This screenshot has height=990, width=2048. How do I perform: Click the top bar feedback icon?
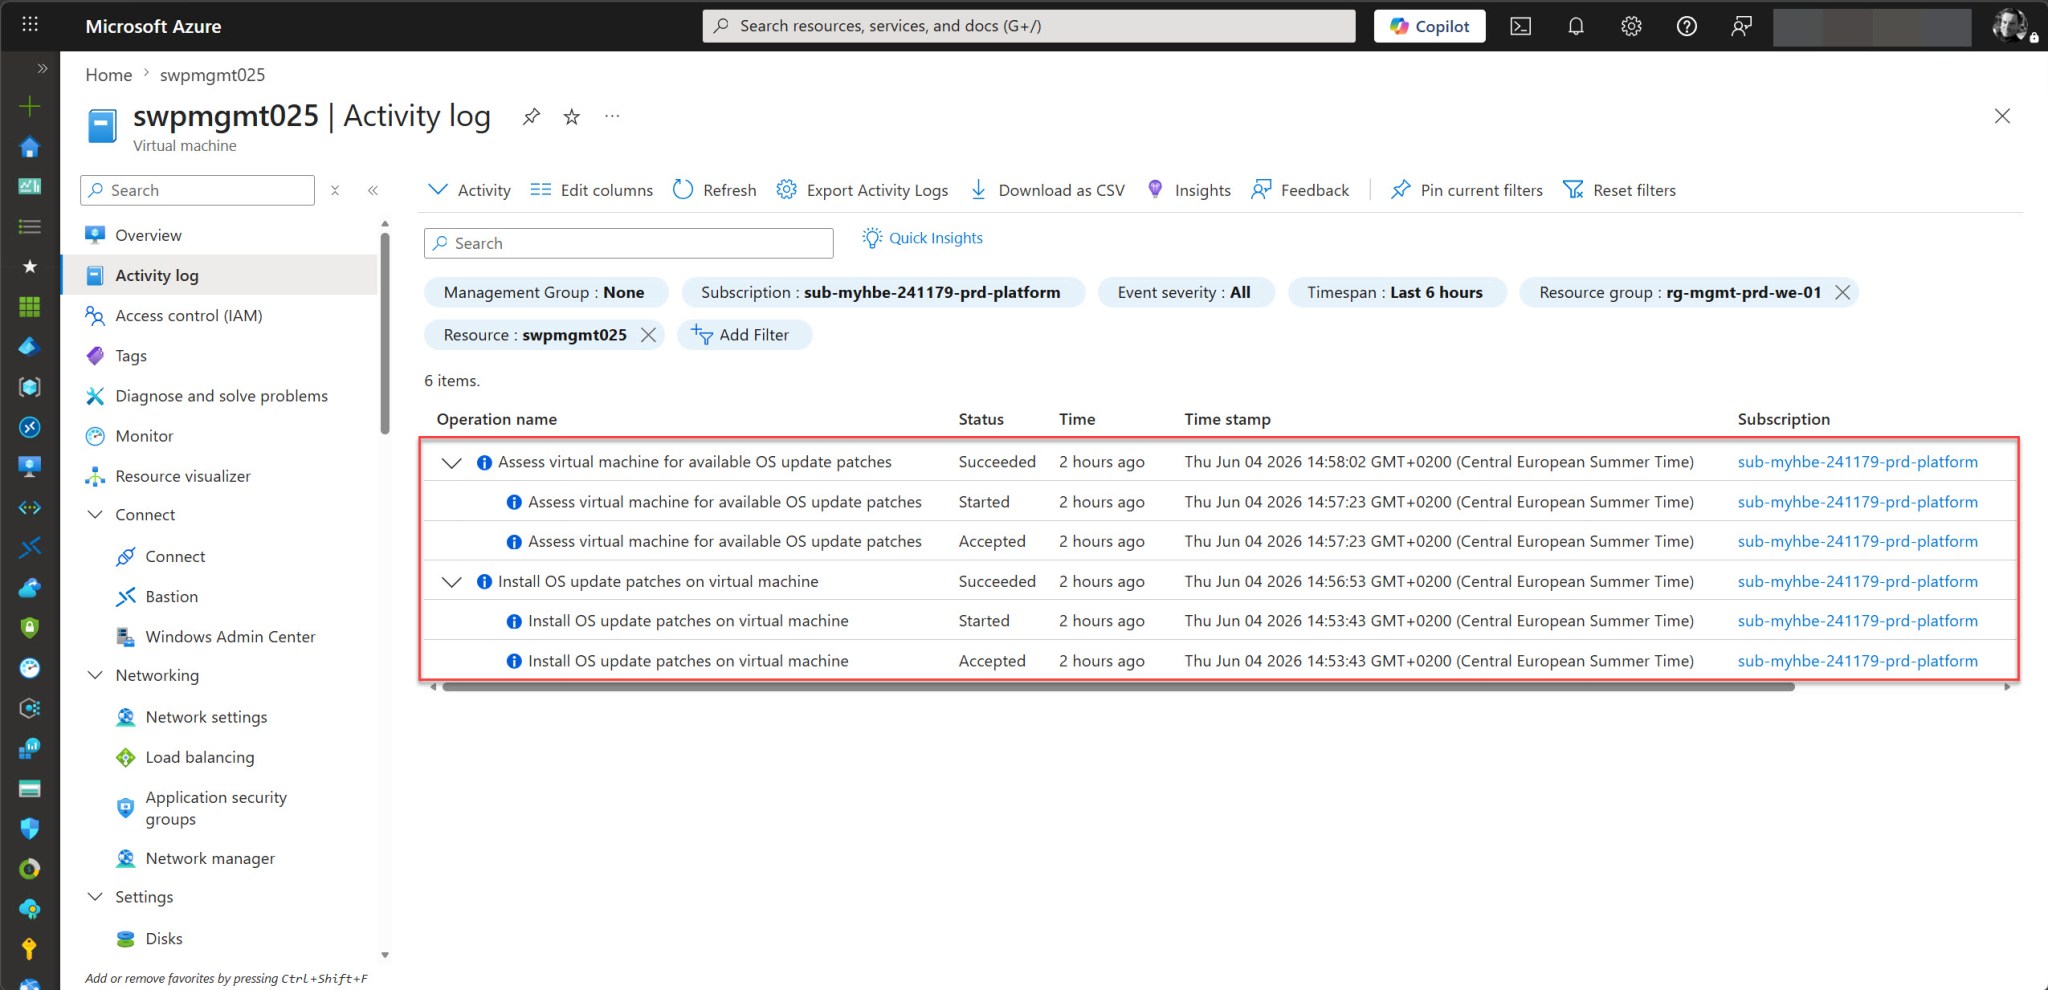click(1741, 26)
